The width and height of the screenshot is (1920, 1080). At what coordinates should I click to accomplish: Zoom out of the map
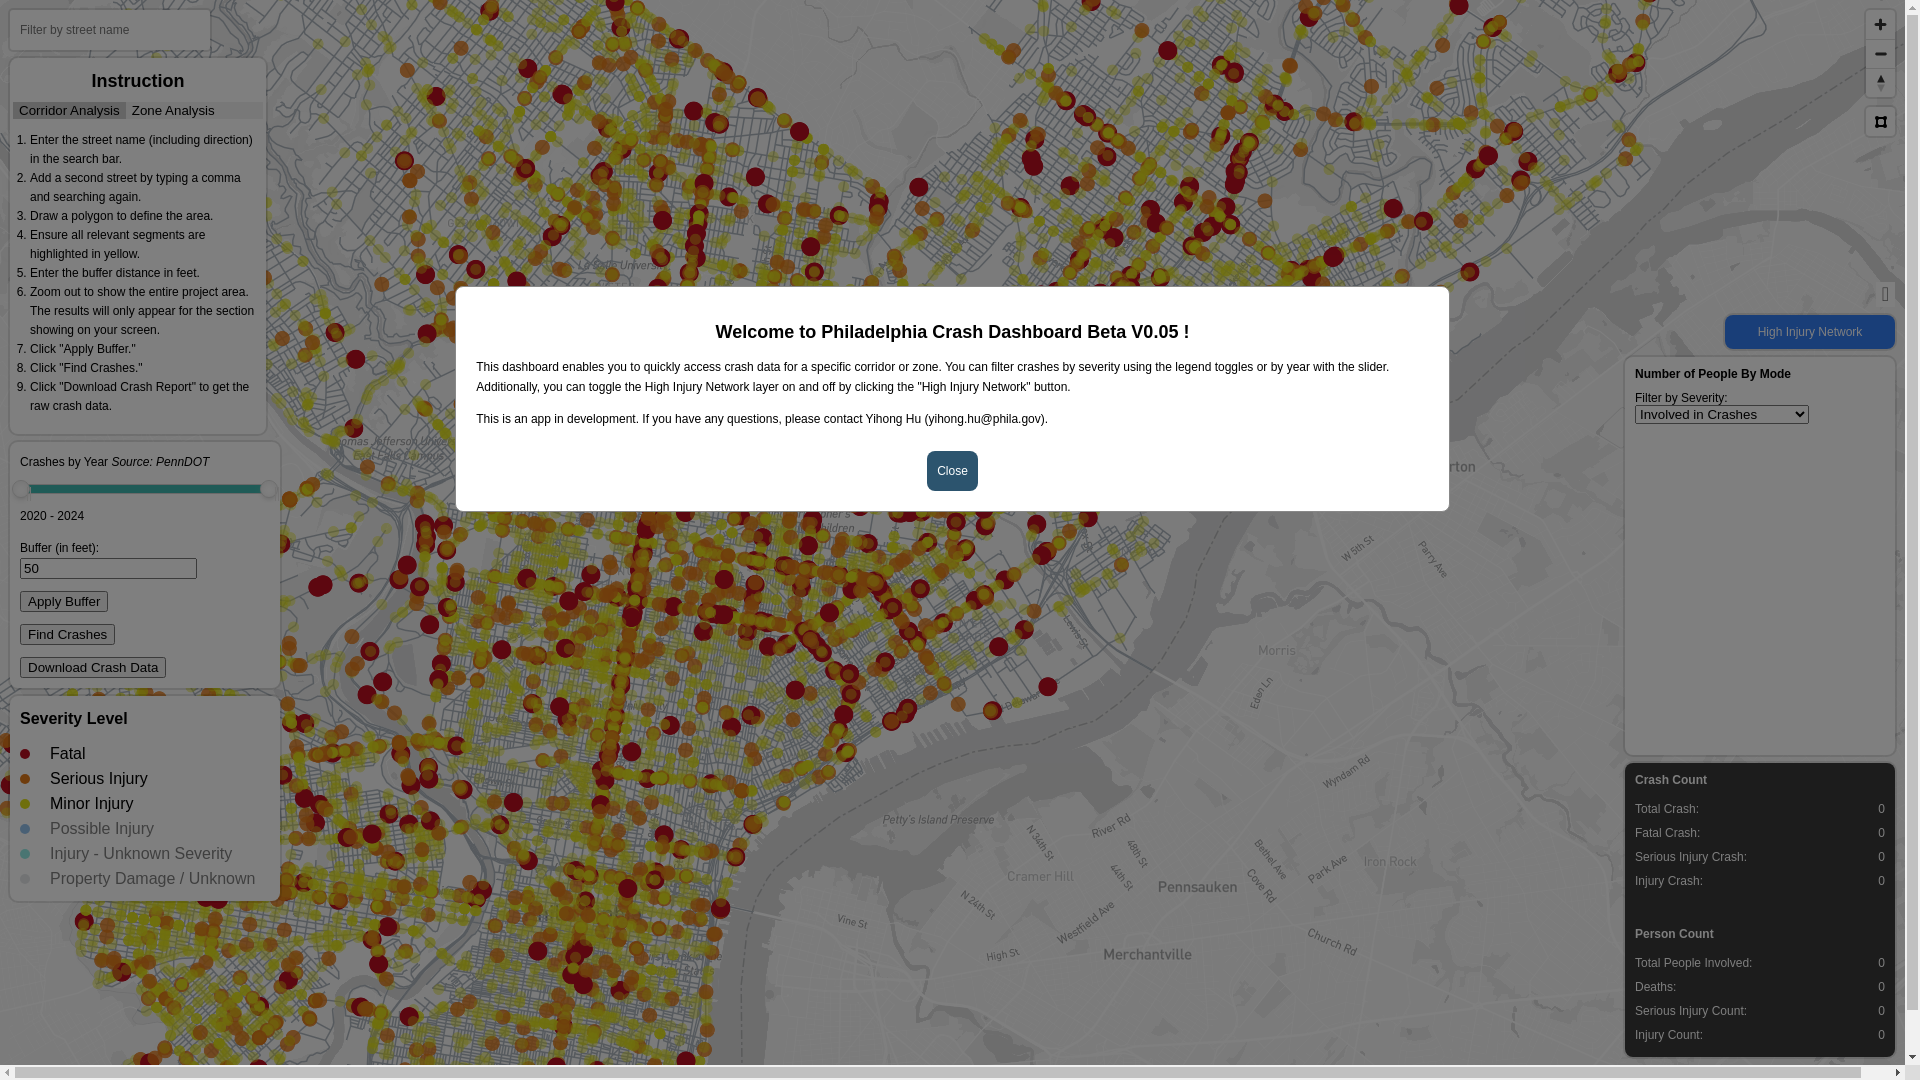click(1880, 53)
